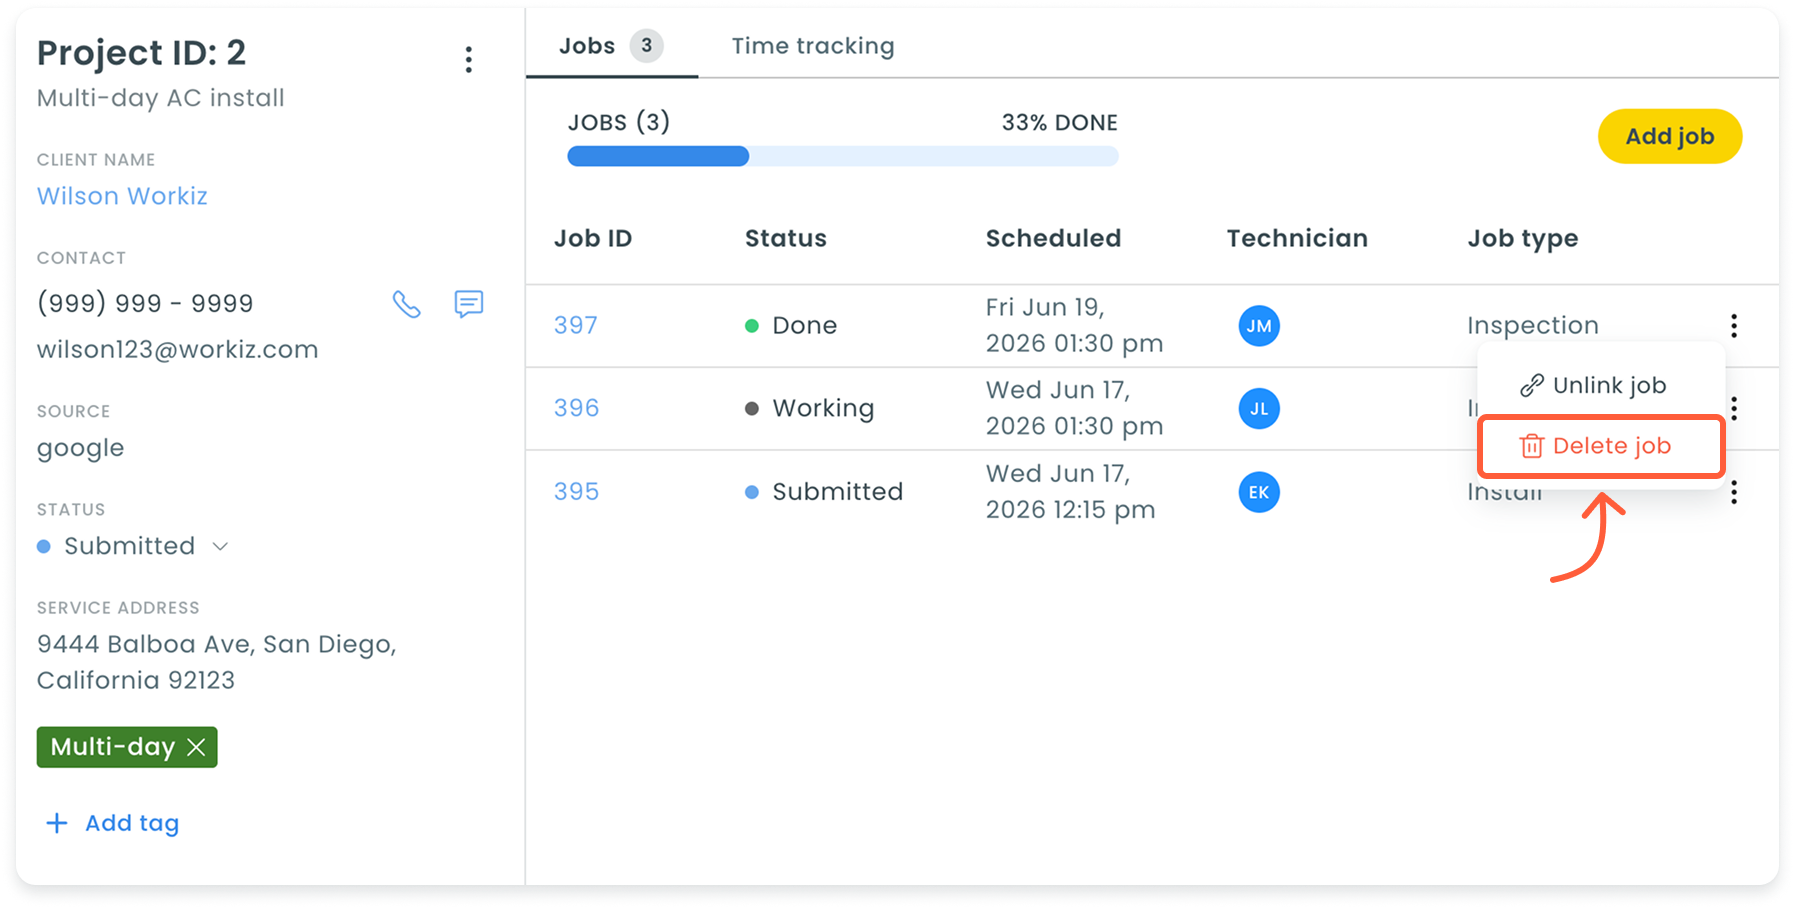Click the Scheduled column header
The image size is (1795, 909).
tap(1053, 238)
